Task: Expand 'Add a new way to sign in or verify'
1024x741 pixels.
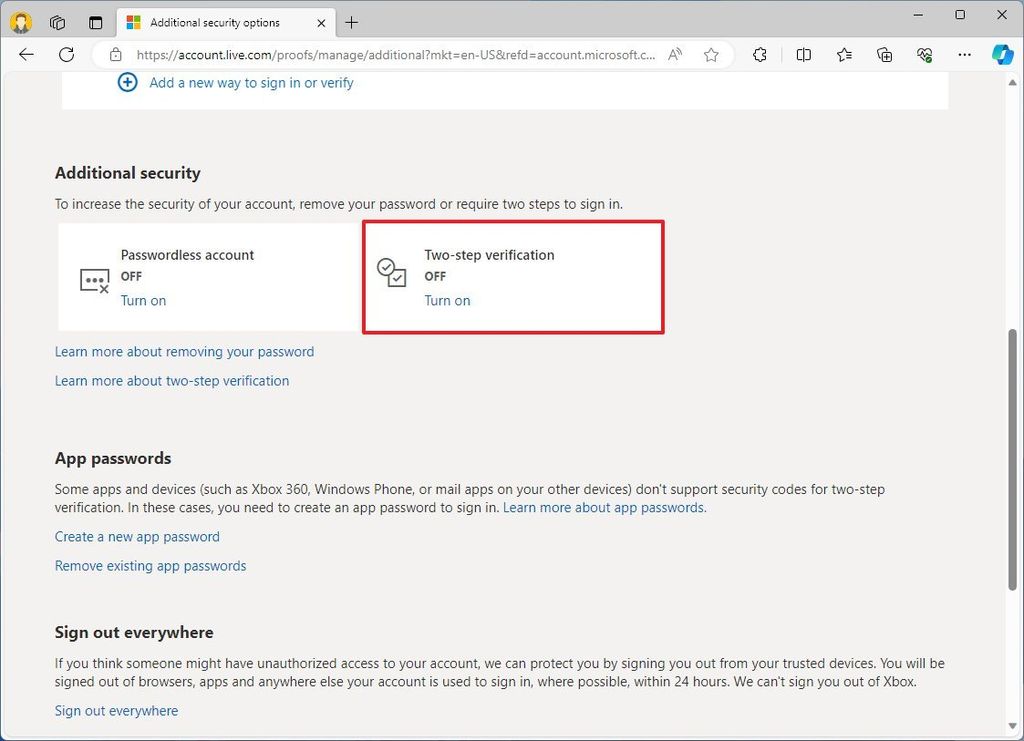Action: 251,83
